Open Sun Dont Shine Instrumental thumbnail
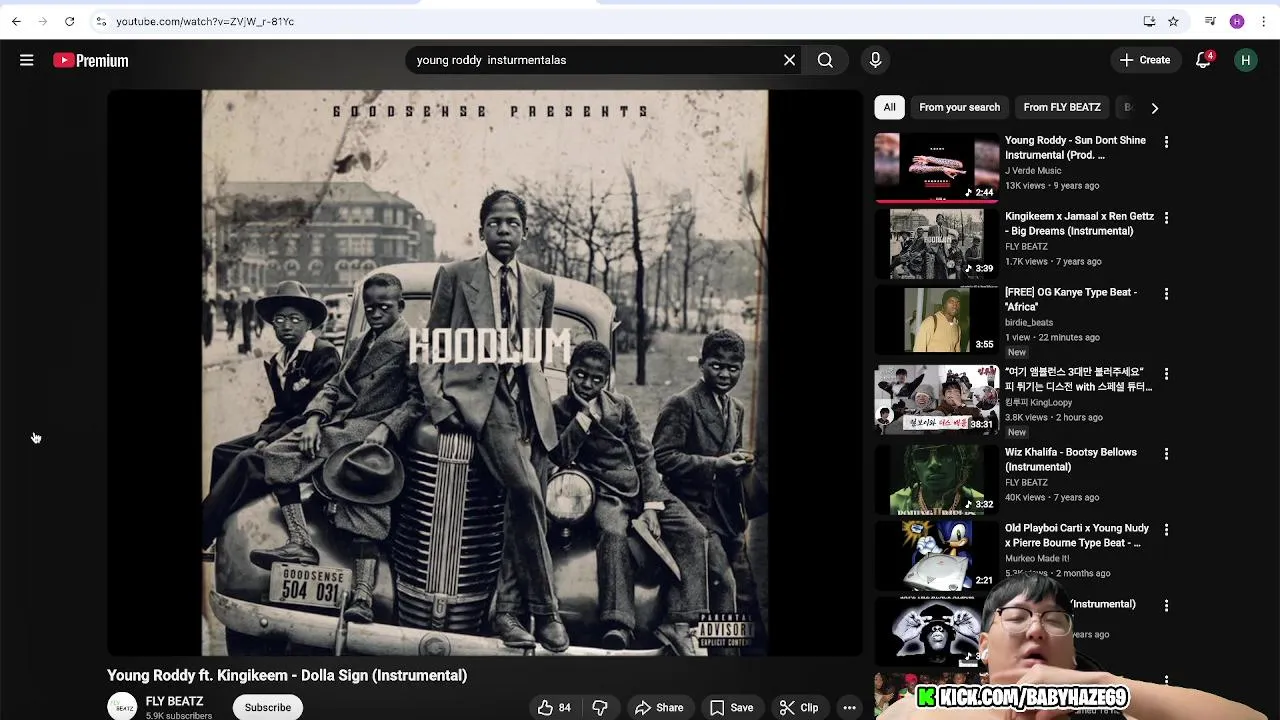 pyautogui.click(x=937, y=167)
